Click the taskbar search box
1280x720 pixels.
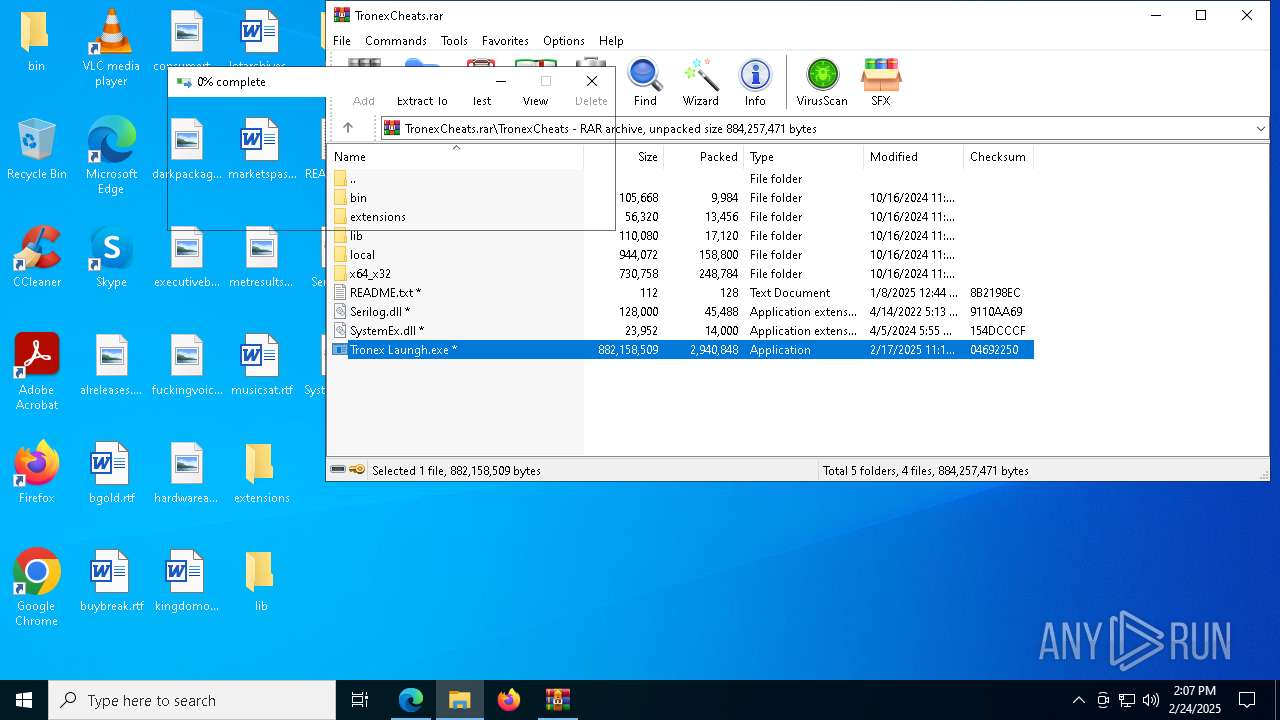pyautogui.click(x=192, y=700)
